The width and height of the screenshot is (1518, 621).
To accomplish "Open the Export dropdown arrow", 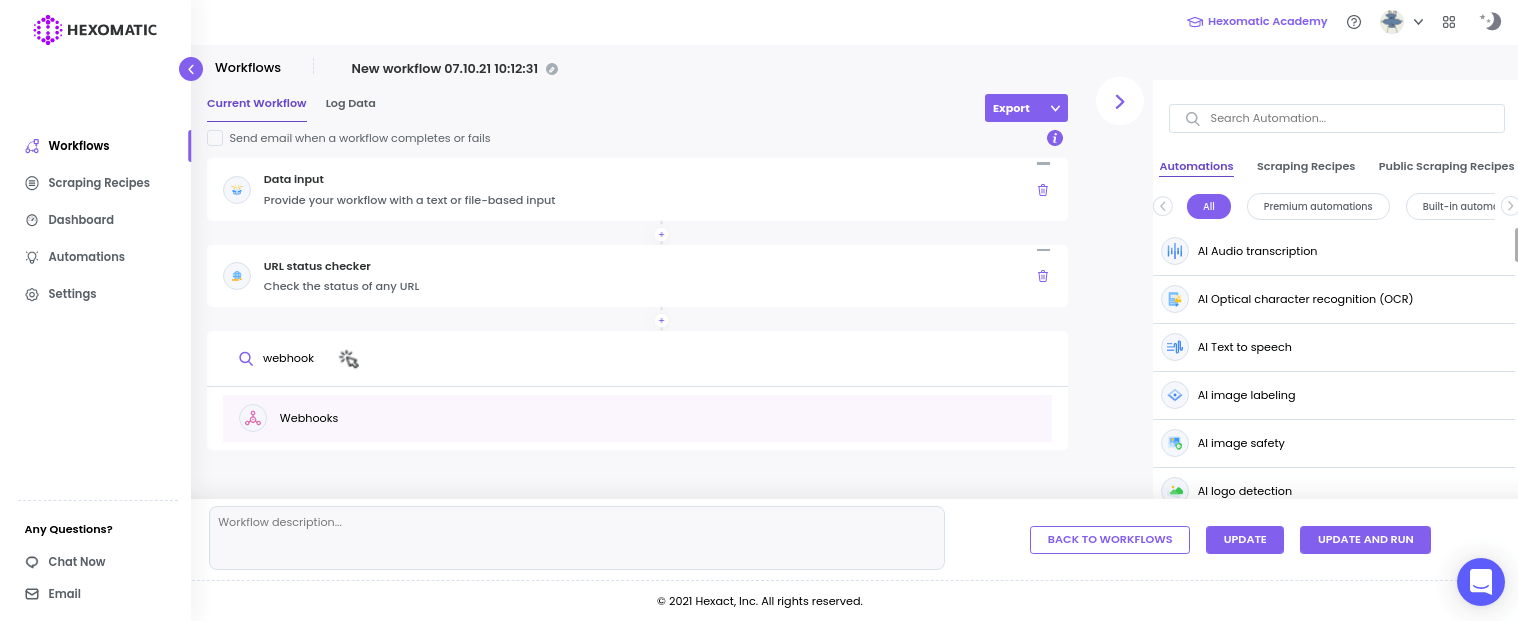I will [1055, 108].
